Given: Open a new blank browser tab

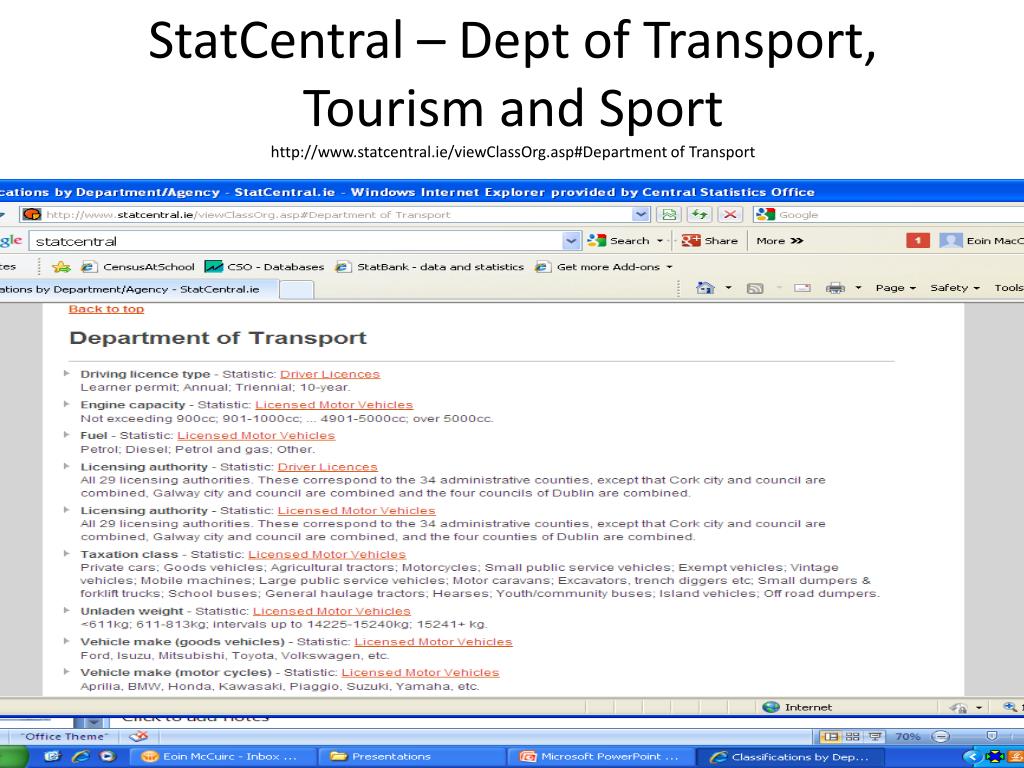Looking at the screenshot, I should coord(296,290).
